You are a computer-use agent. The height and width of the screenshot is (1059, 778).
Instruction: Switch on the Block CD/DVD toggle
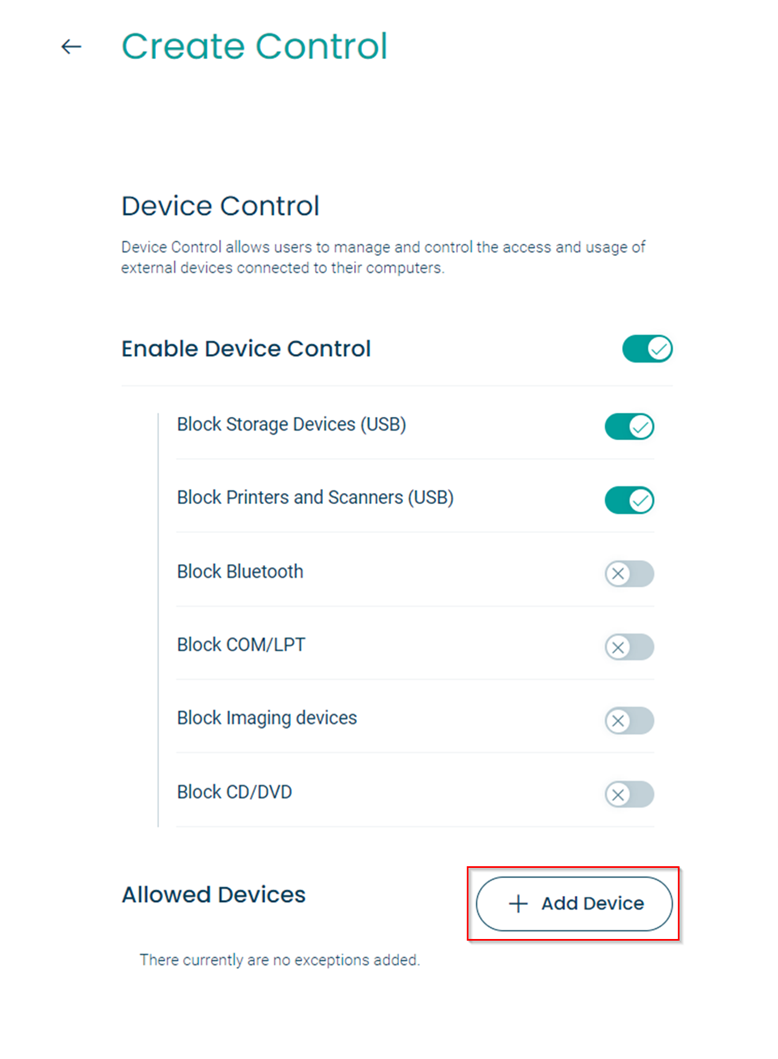click(629, 794)
